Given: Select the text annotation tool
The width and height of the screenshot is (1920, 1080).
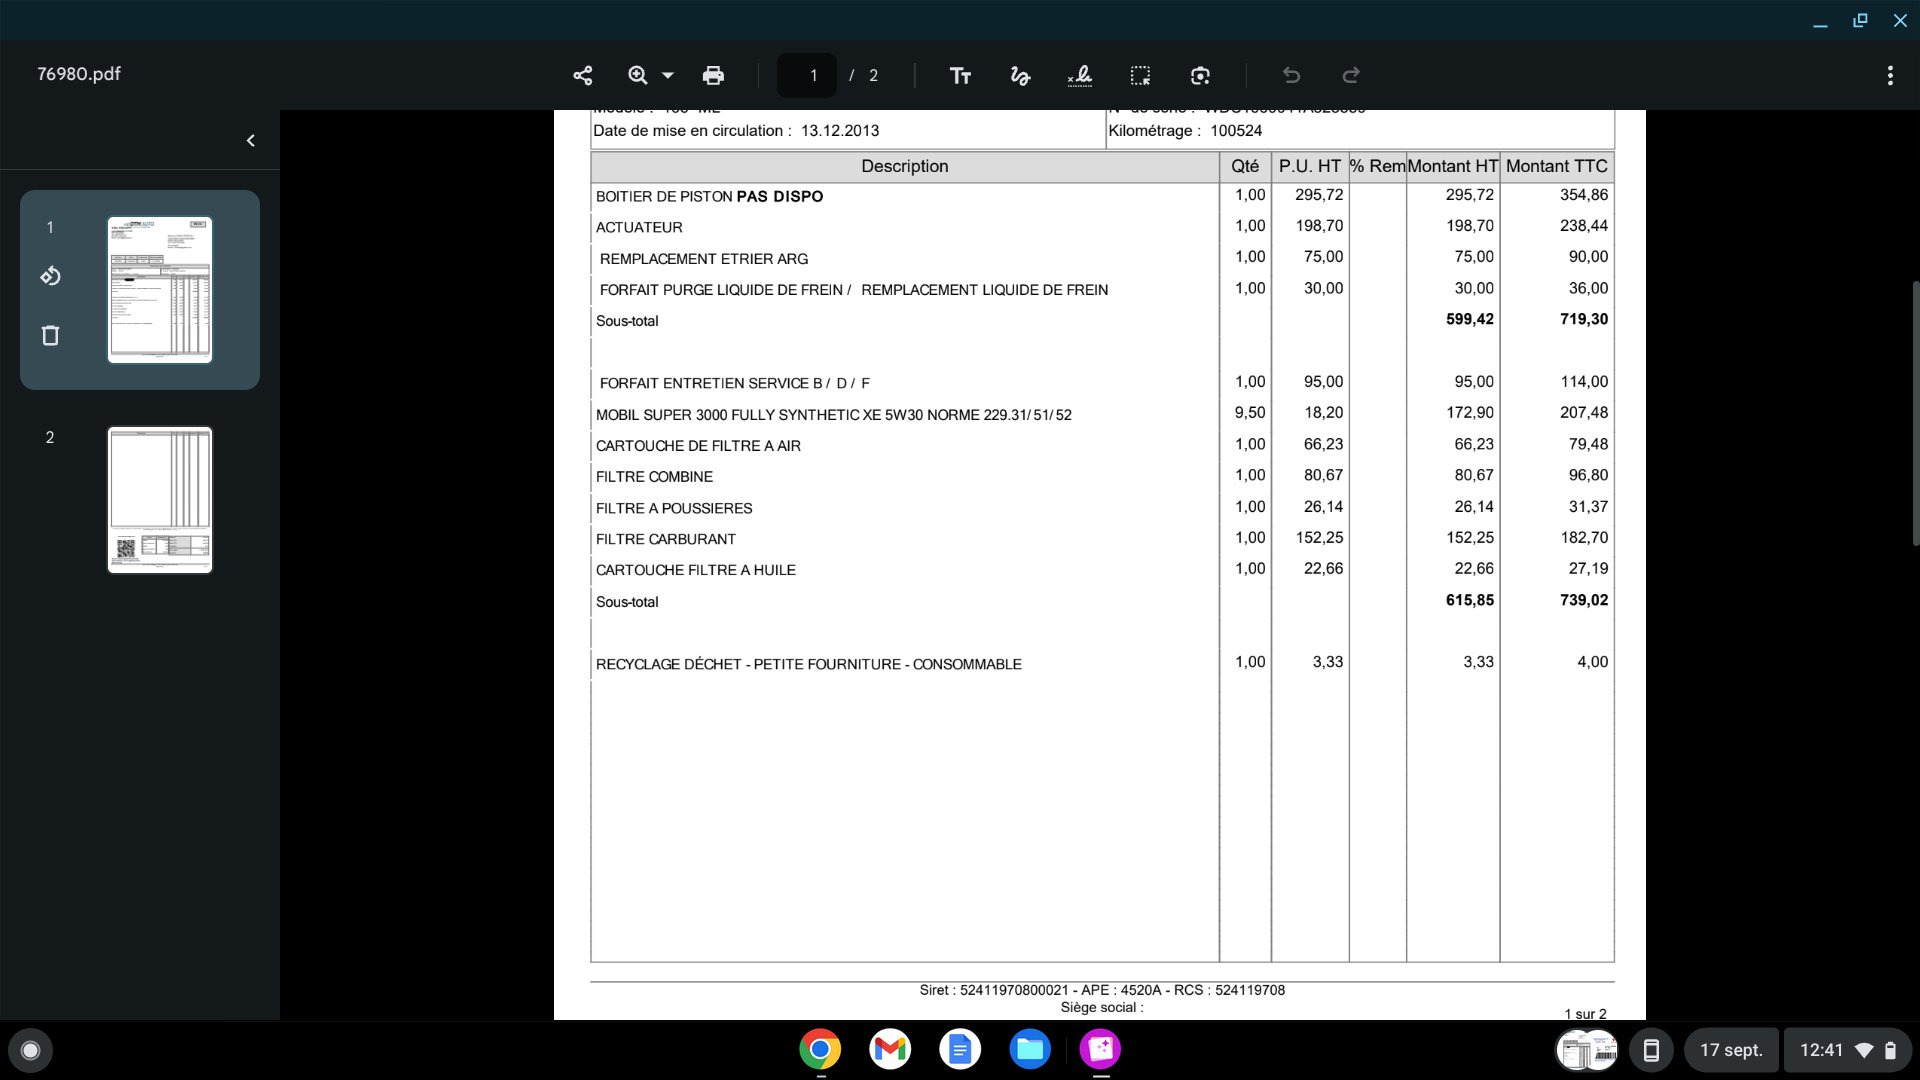Looking at the screenshot, I should coord(960,75).
